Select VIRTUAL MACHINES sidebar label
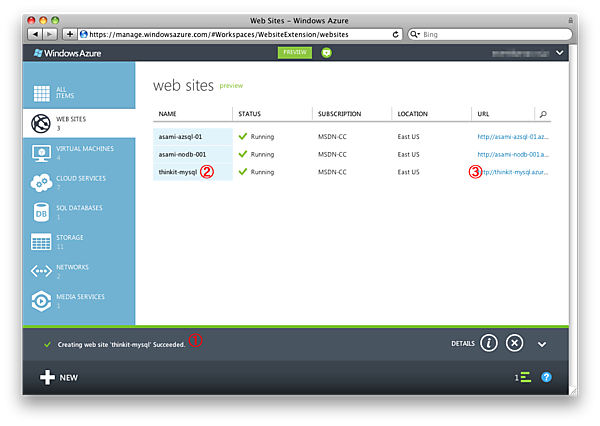Screen dimensions: 600x426 [85, 149]
